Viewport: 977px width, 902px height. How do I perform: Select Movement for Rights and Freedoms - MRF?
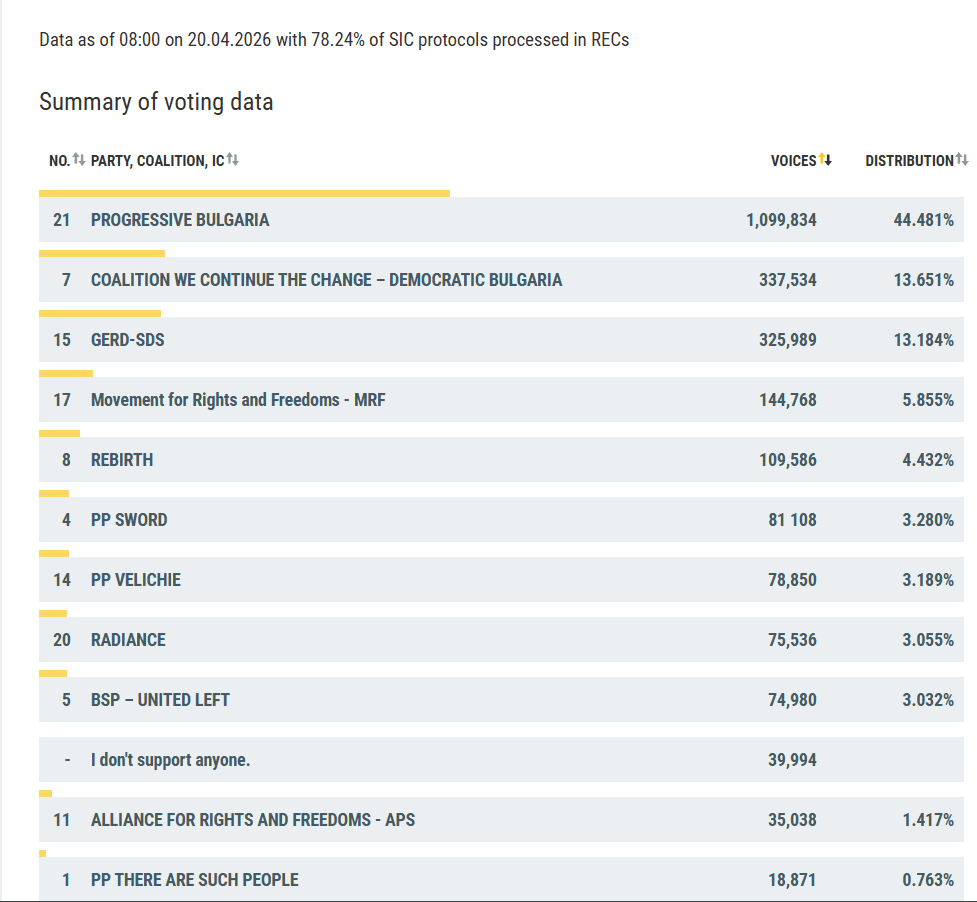tap(238, 400)
